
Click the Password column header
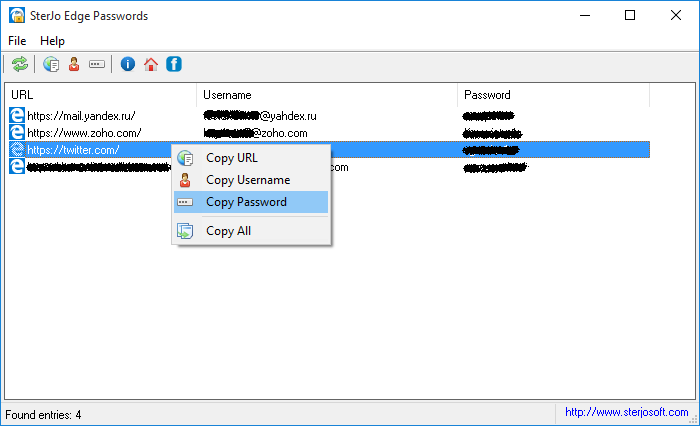[x=553, y=95]
